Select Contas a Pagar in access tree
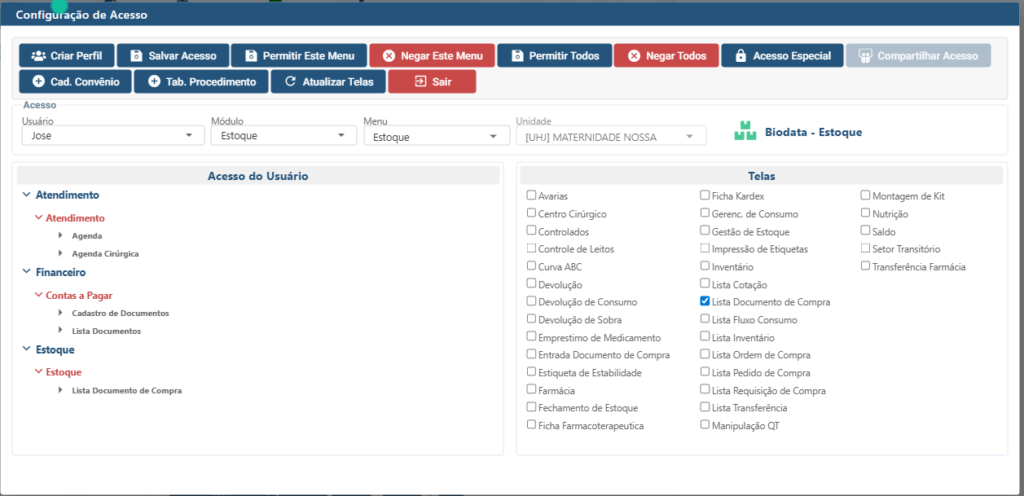 (x=78, y=296)
